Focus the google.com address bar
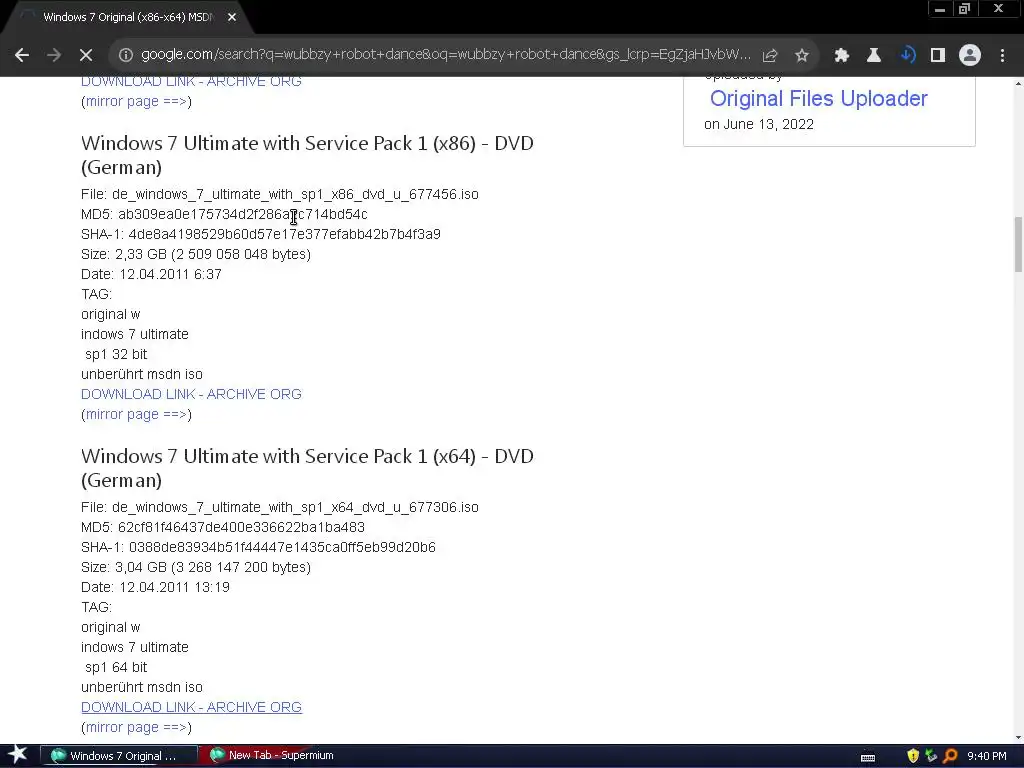 tap(445, 55)
